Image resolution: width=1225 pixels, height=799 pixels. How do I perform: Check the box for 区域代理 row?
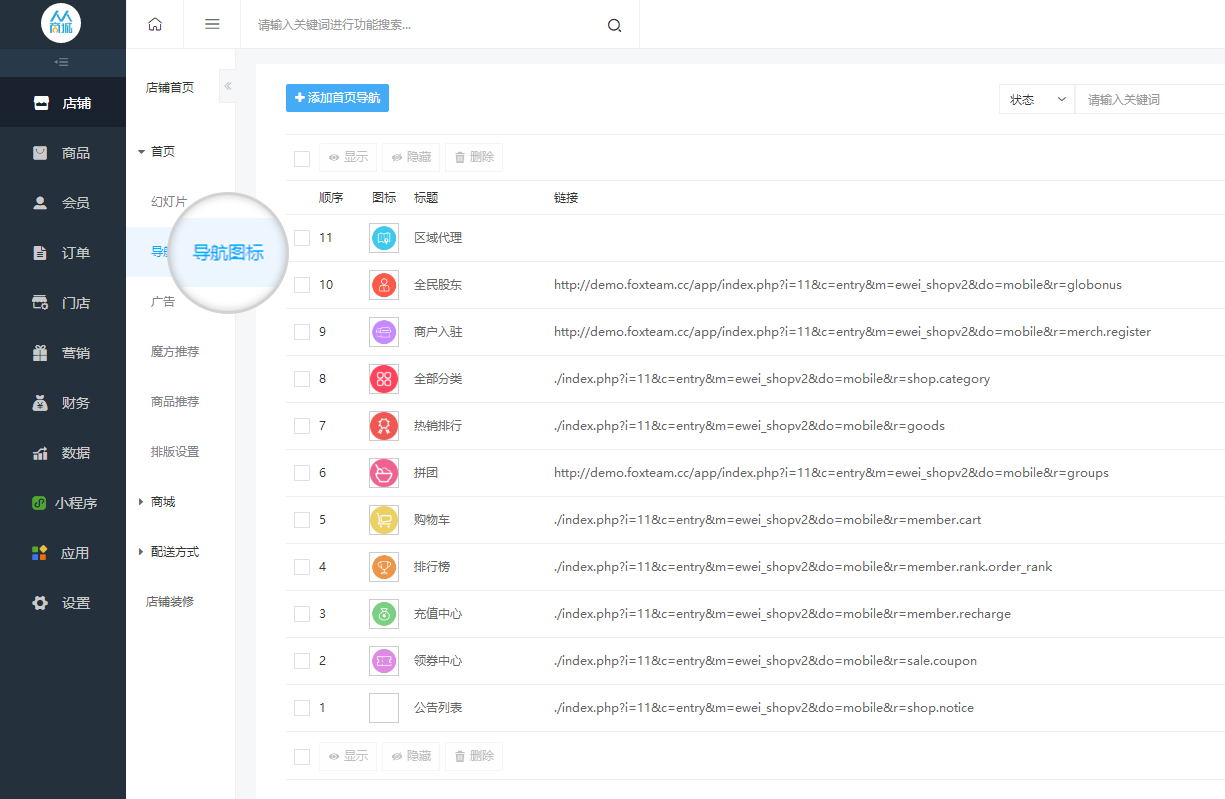click(x=302, y=238)
